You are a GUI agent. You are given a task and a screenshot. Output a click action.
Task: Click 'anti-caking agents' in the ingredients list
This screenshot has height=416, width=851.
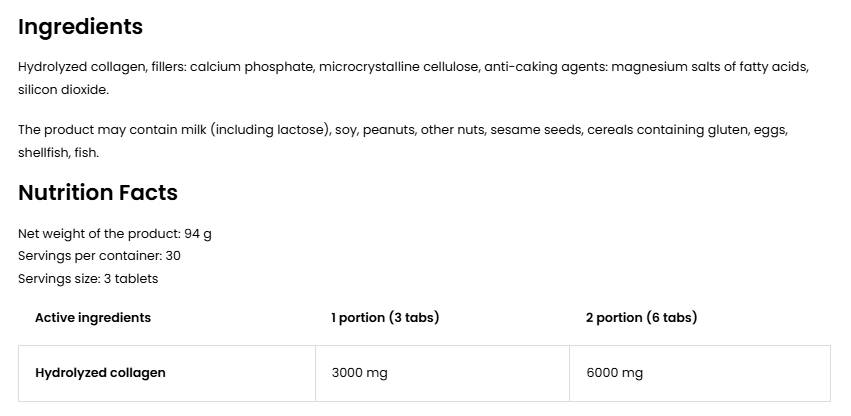click(x=546, y=67)
